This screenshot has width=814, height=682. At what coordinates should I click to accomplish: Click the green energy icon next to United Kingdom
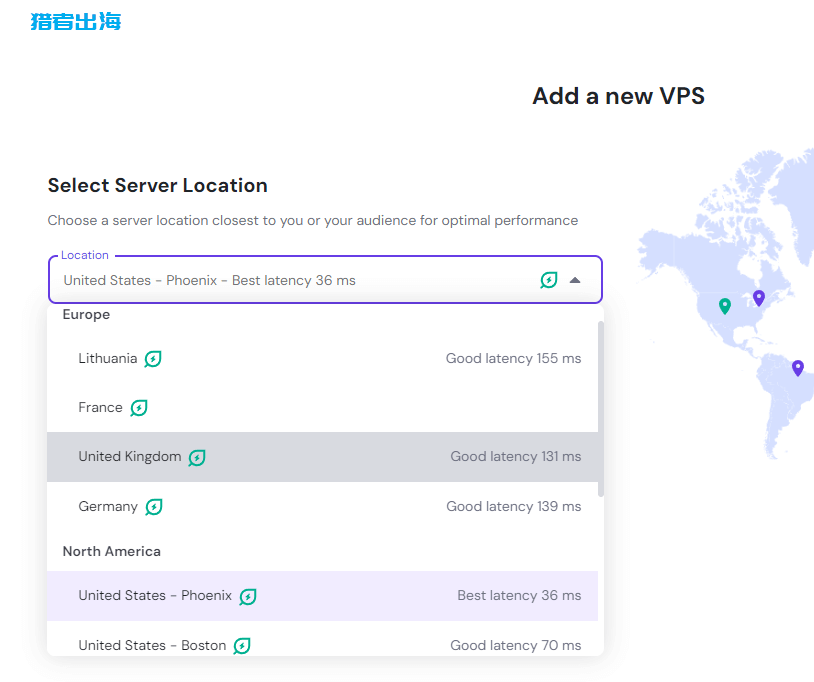pos(197,457)
